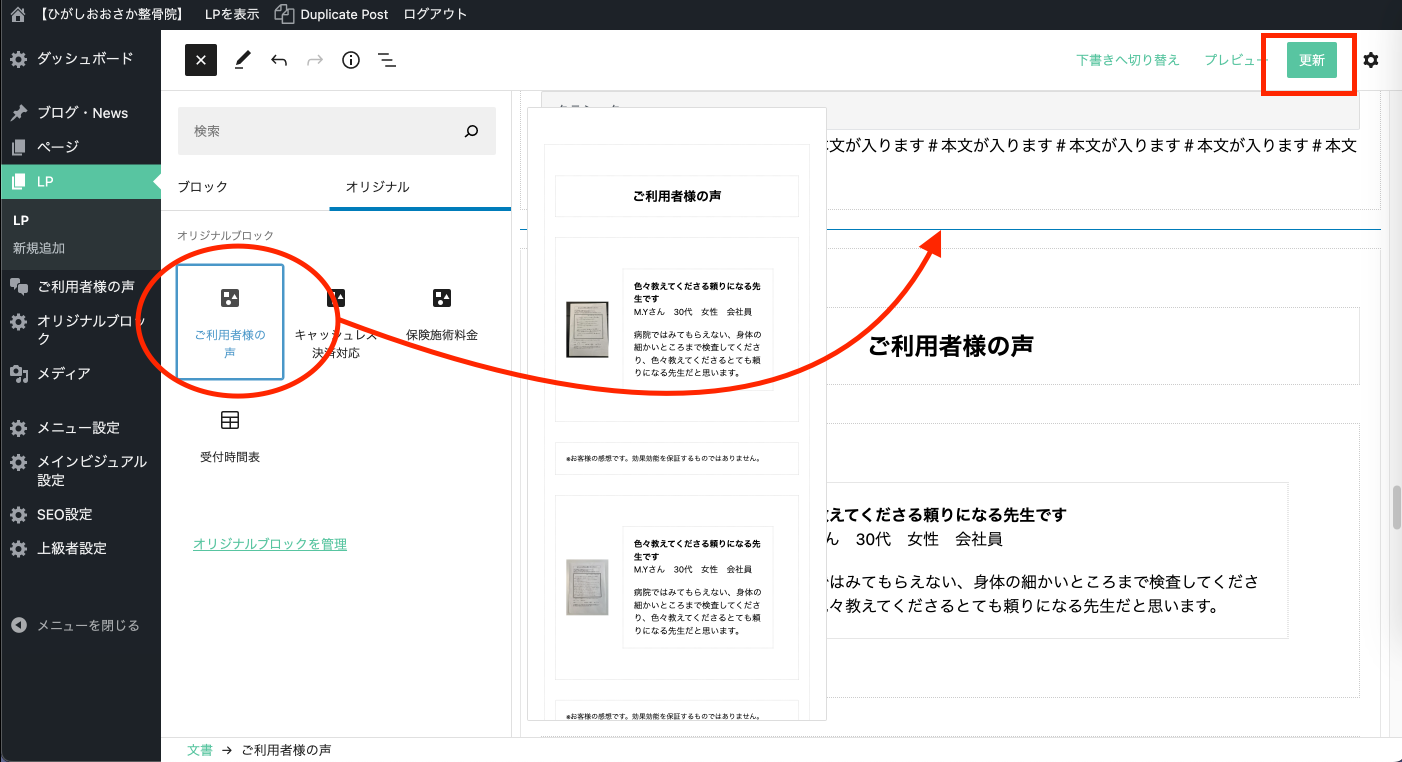
Task: Click the undo arrow icon
Action: click(279, 60)
